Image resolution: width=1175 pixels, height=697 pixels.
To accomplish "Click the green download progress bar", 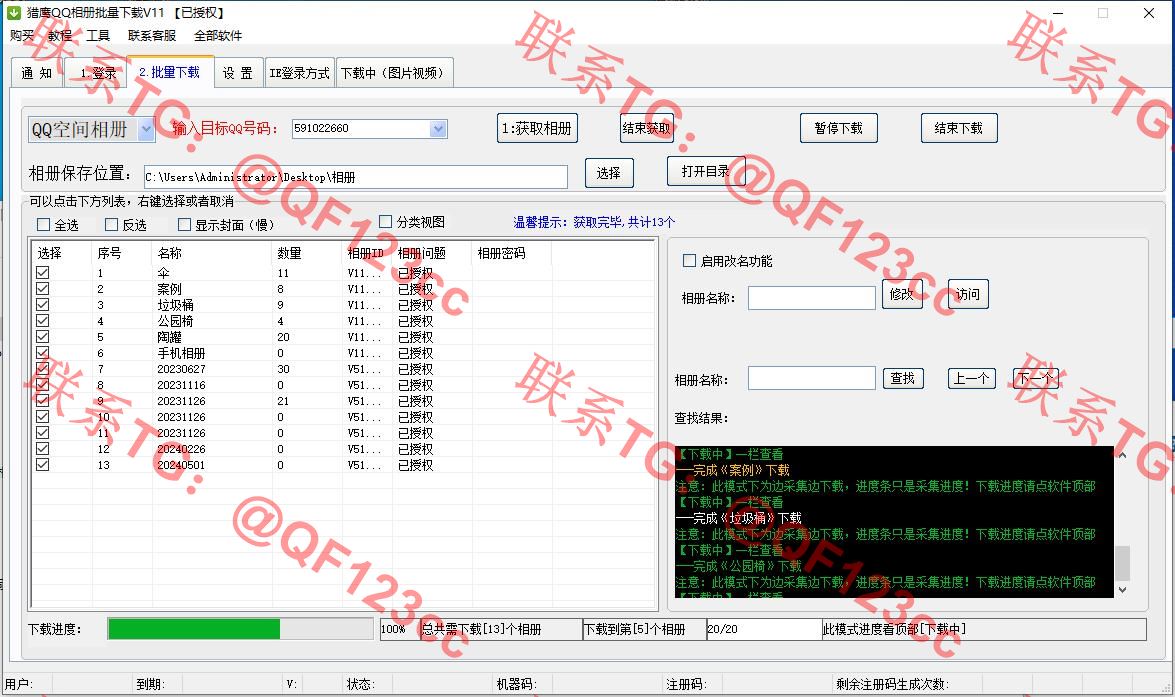I will pos(194,629).
